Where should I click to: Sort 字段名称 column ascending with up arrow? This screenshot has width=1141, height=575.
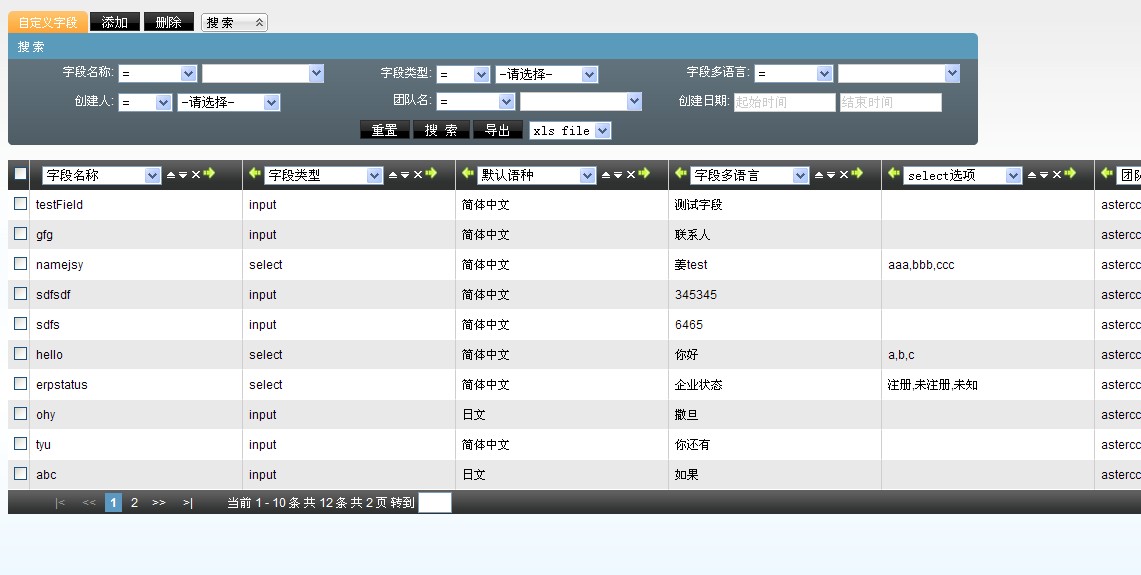click(170, 175)
